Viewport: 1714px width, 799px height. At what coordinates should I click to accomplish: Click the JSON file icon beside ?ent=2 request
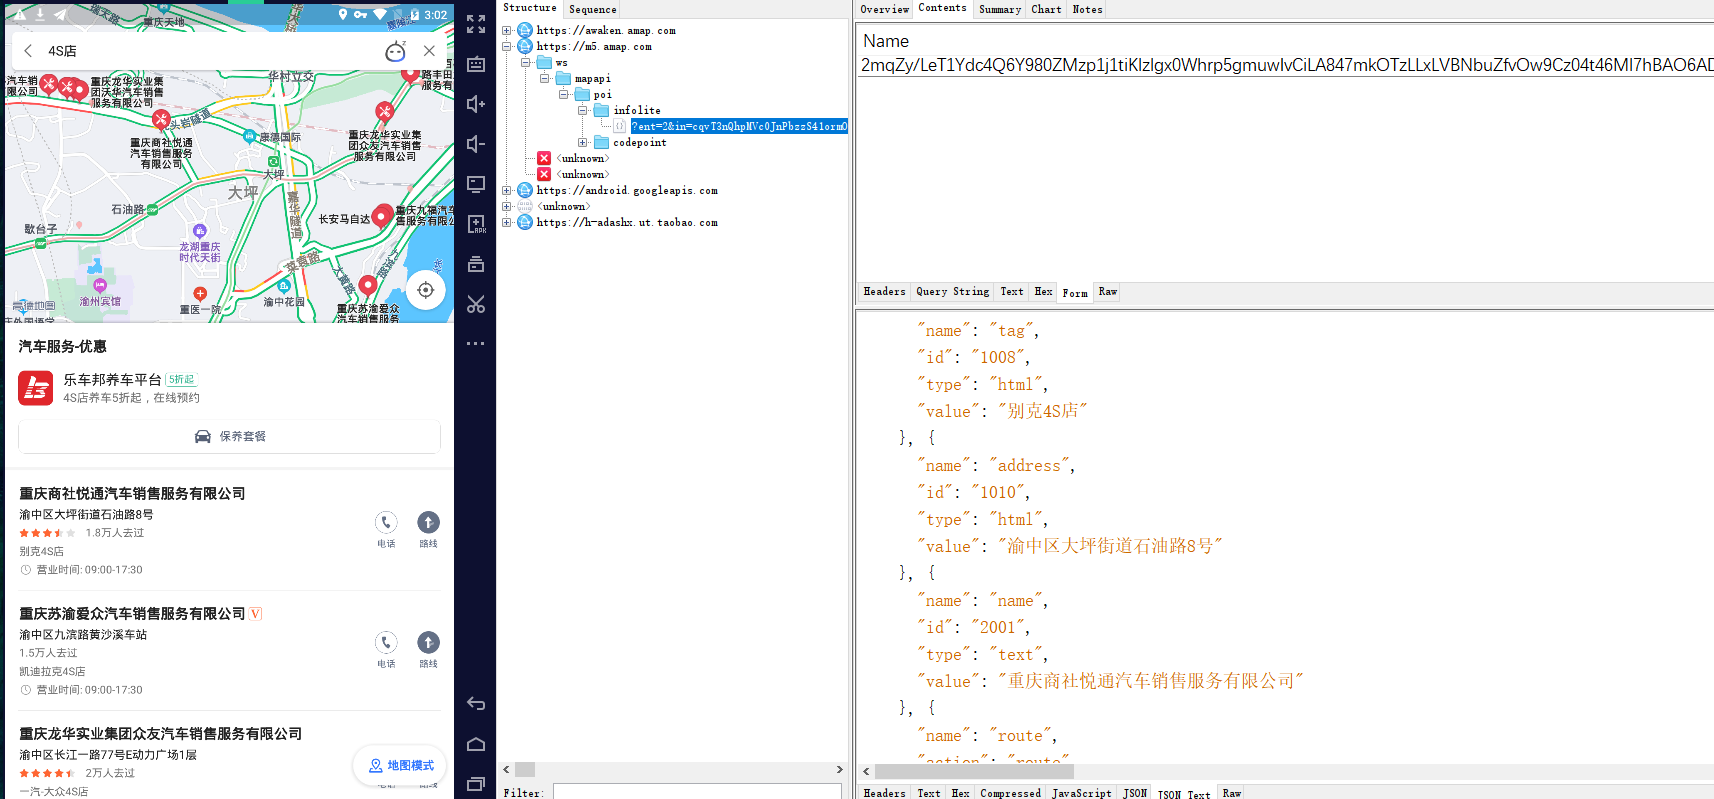click(620, 126)
